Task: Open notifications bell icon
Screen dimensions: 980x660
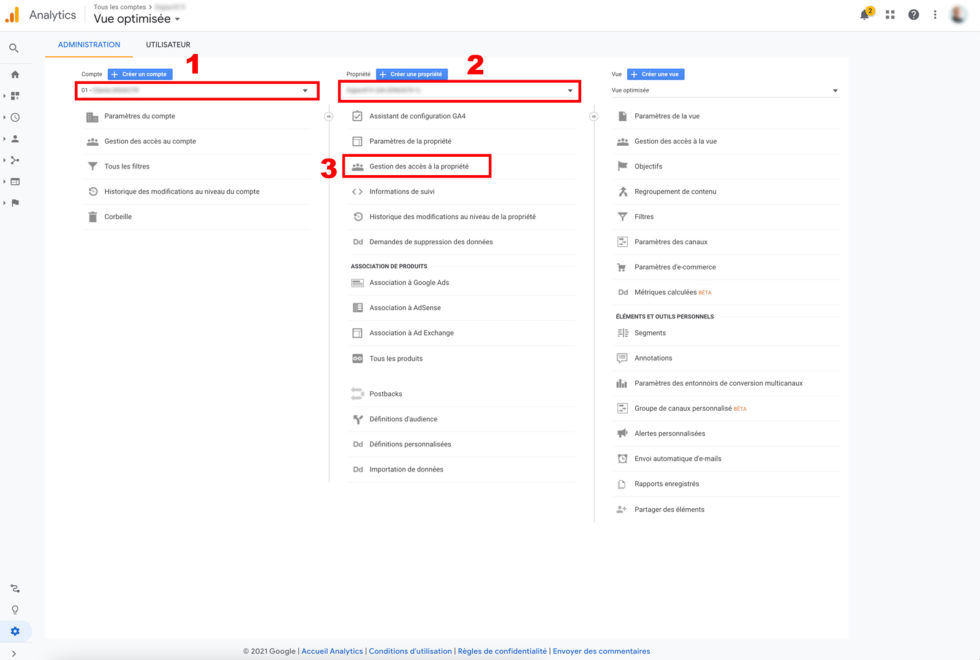Action: [865, 15]
